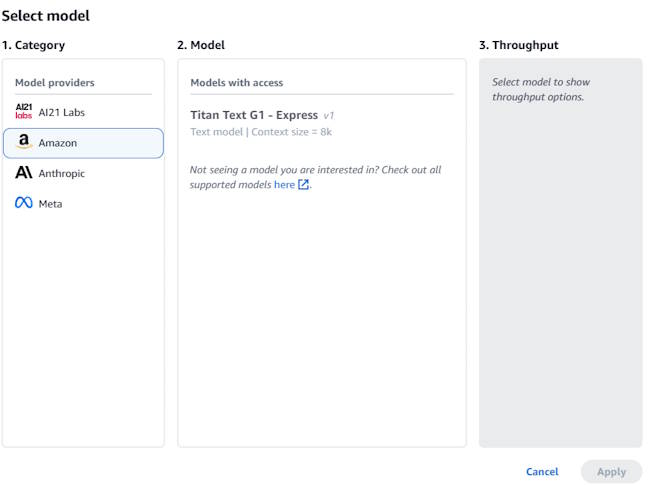The height and width of the screenshot is (485, 650).
Task: Click the Amazon smile logo icon
Action: [x=24, y=143]
